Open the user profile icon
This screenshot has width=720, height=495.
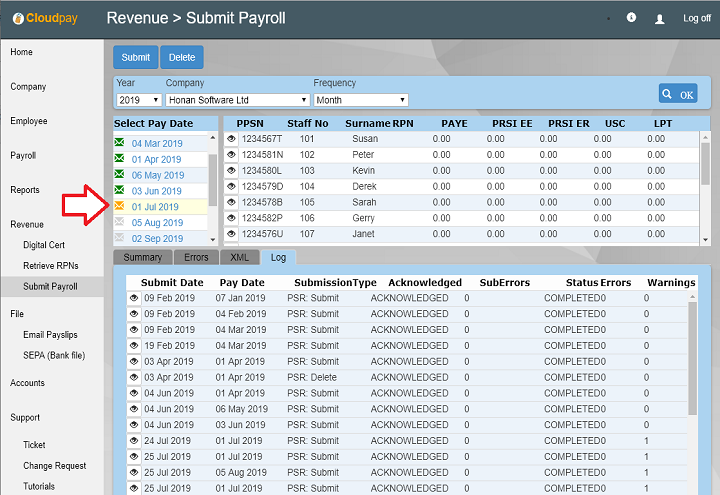659,19
